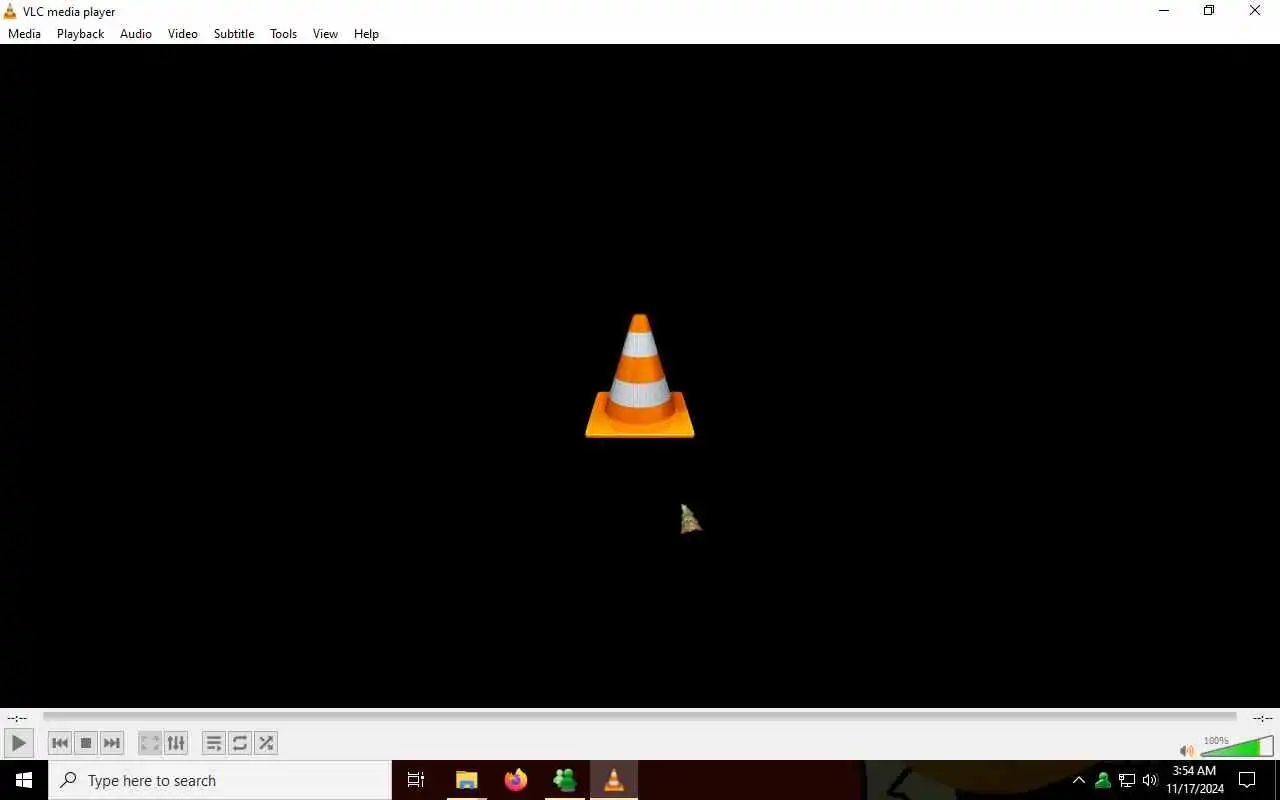Viewport: 1280px width, 800px height.
Task: Open the Audio menu
Action: click(x=136, y=33)
